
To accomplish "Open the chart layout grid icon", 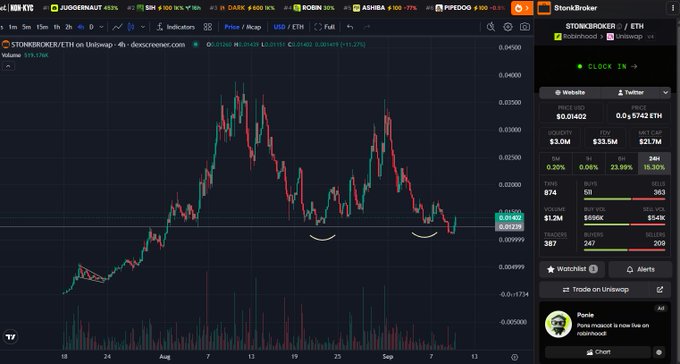I will click(208, 27).
